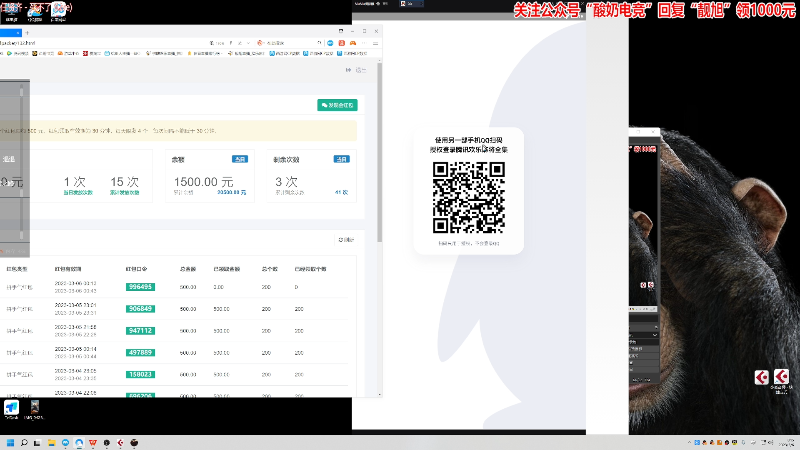Screen dimensions: 800x450
Task: Click the scroll-down arrow of browser page
Action: tap(380, 394)
